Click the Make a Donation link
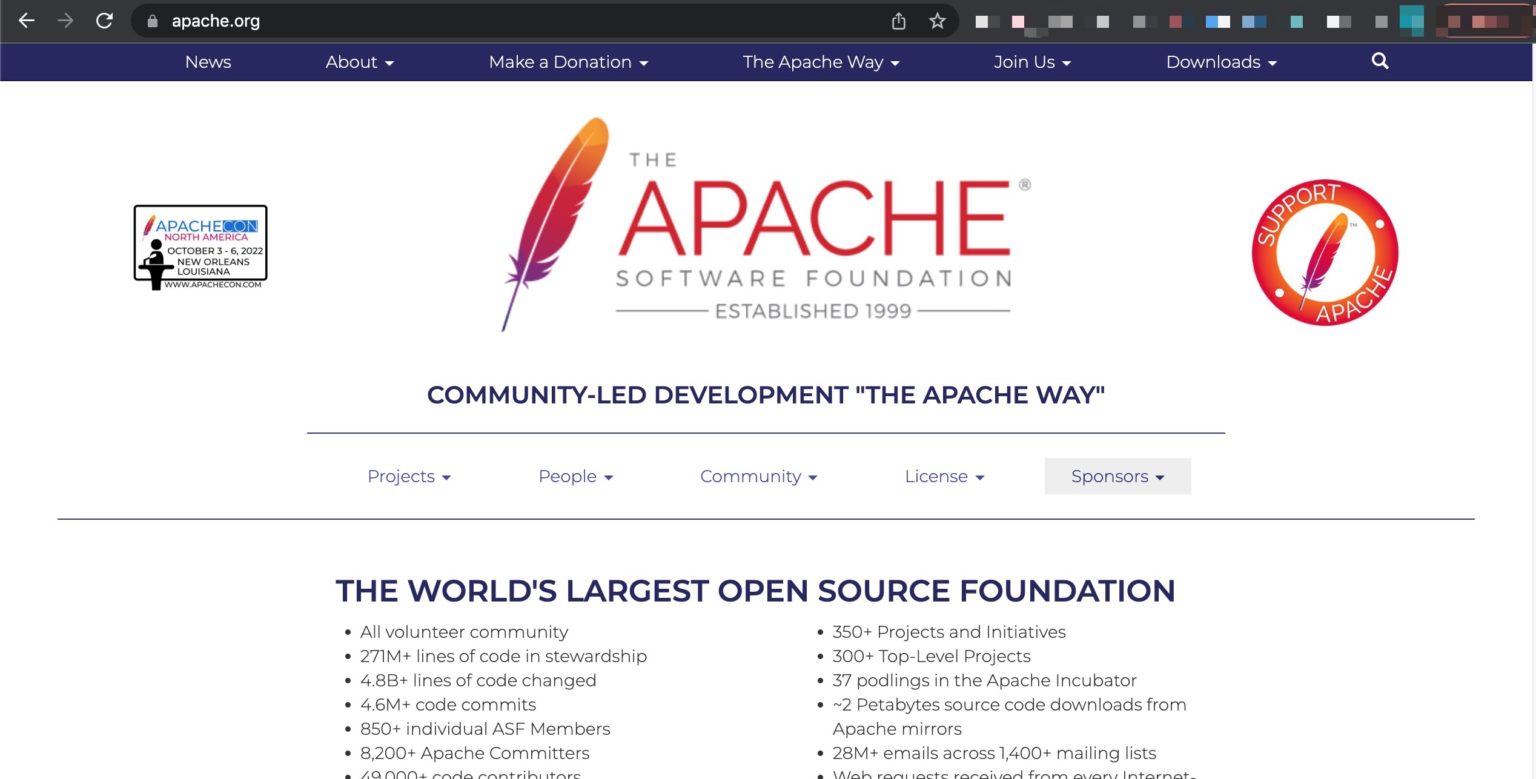This screenshot has width=1536, height=779. 567,62
